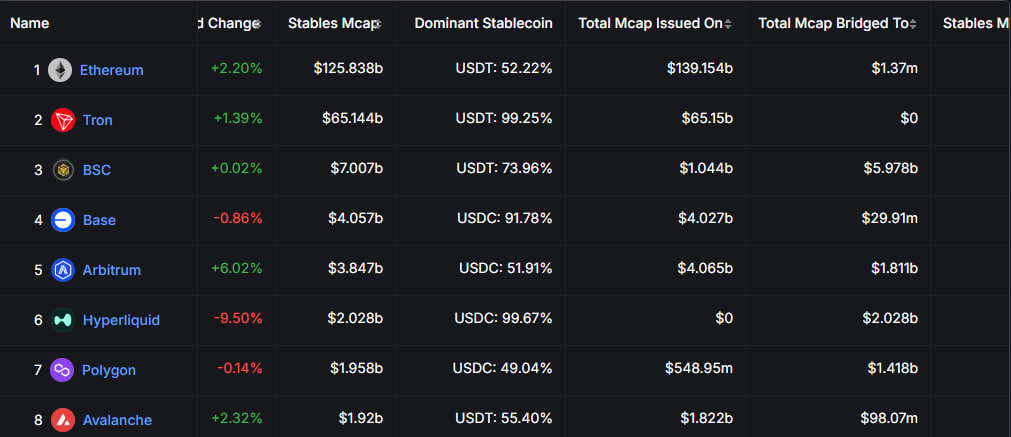Image resolution: width=1011 pixels, height=437 pixels.
Task: Open the Tron chain link
Action: 98,120
